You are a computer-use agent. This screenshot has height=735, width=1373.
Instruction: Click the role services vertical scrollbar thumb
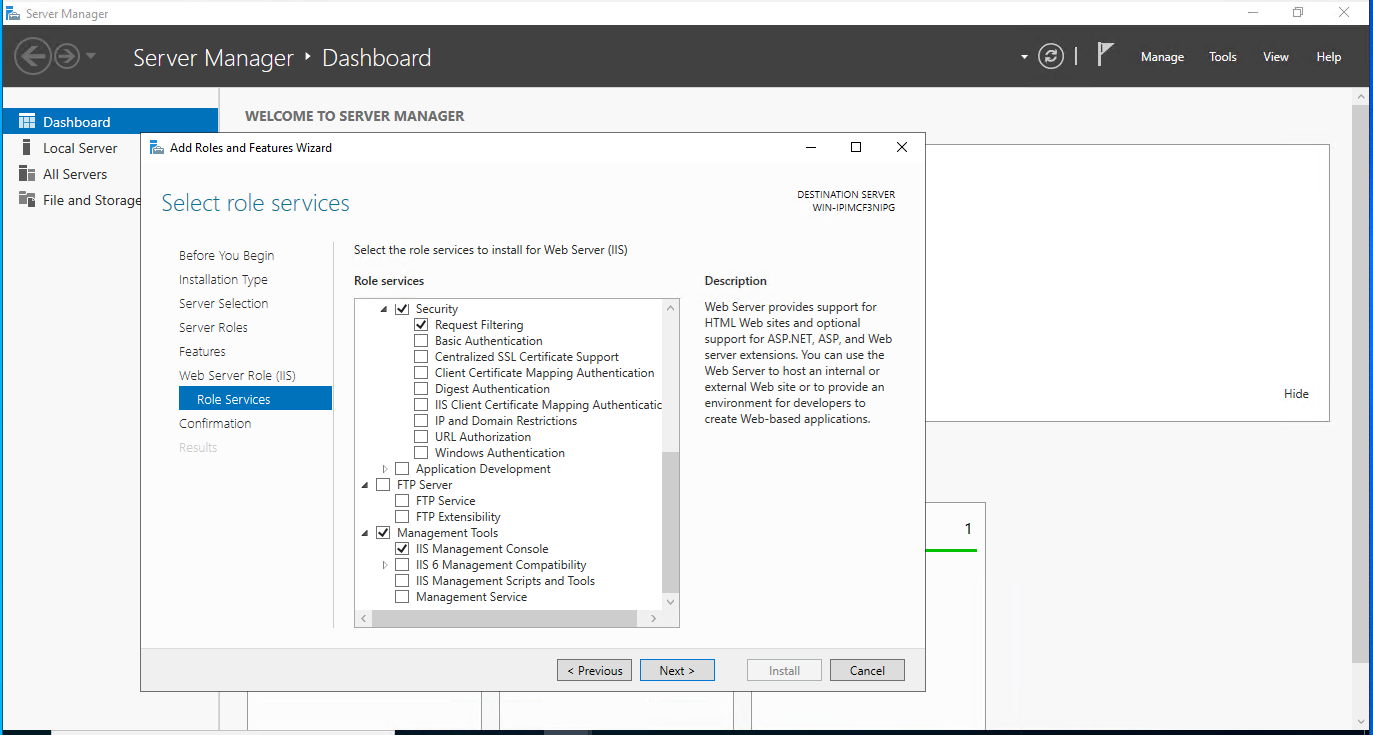(x=670, y=521)
